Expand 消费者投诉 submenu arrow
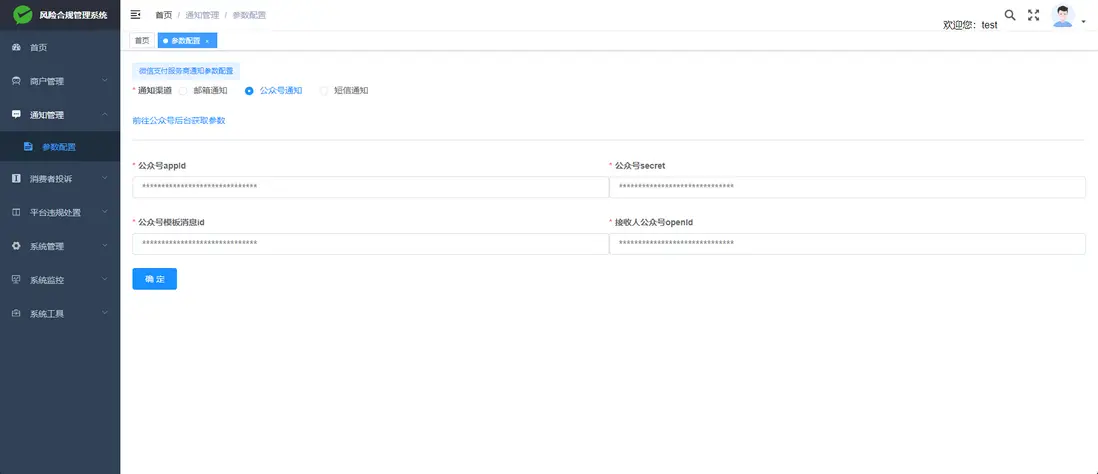This screenshot has height=474, width=1098. tap(104, 179)
